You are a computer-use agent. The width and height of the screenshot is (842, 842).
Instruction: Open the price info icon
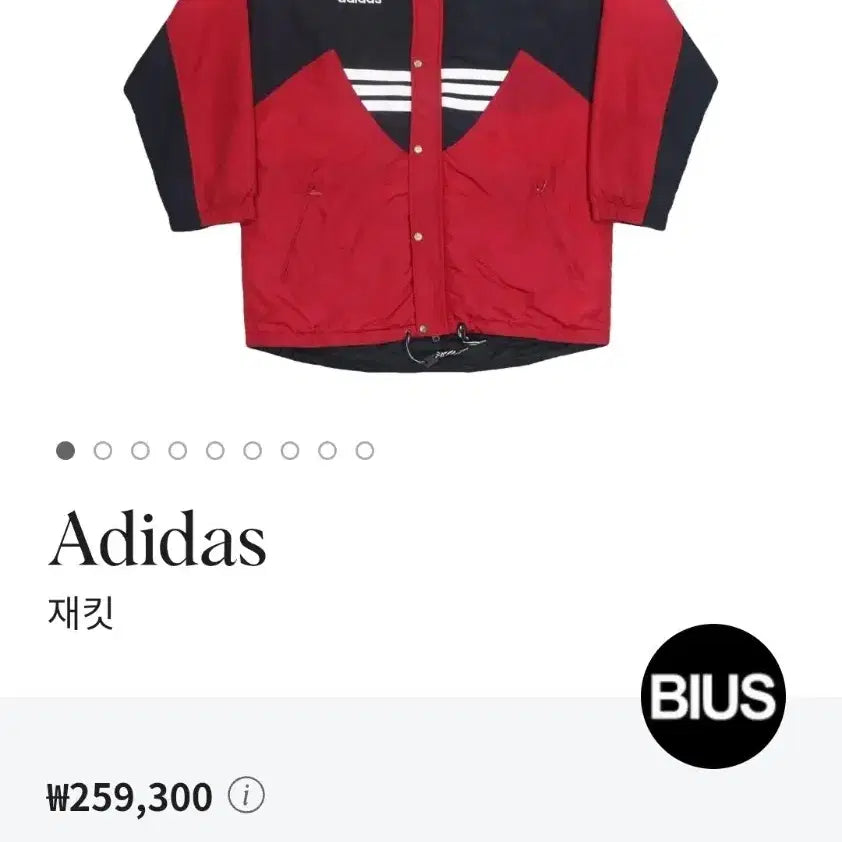pos(246,795)
